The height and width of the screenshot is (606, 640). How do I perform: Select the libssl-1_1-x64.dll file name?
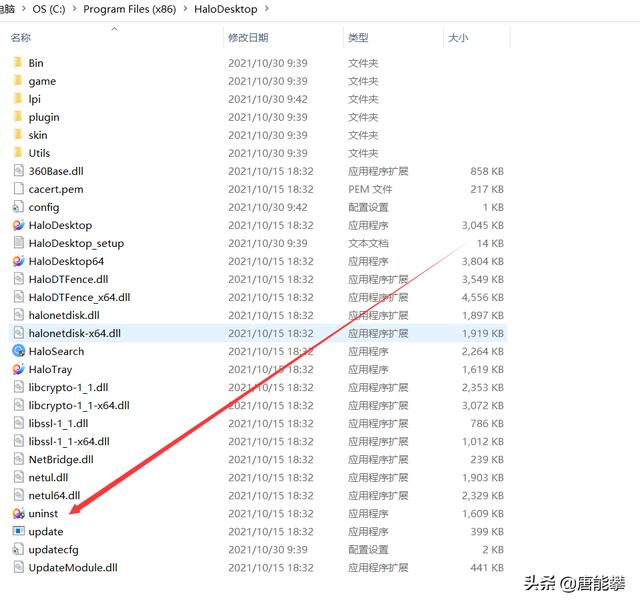coord(69,441)
